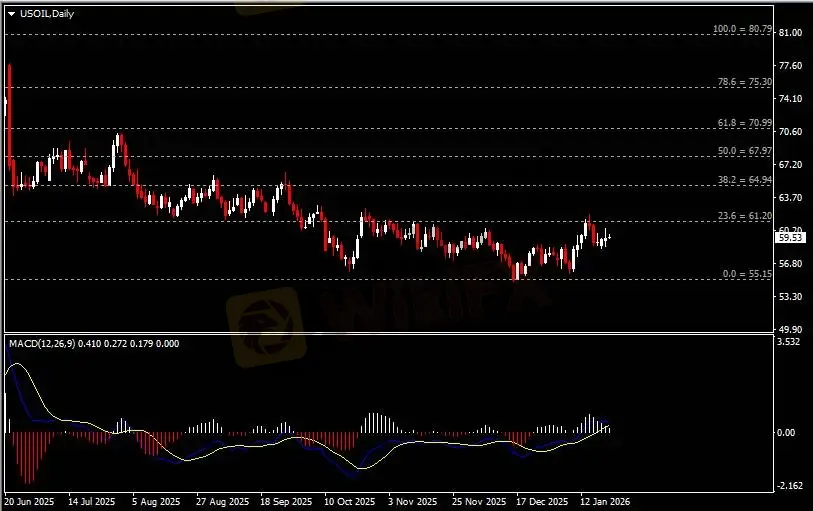Screen dimensions: 813x511
Task: Click the 12 Jan 2026 date label
Action: tap(605, 502)
